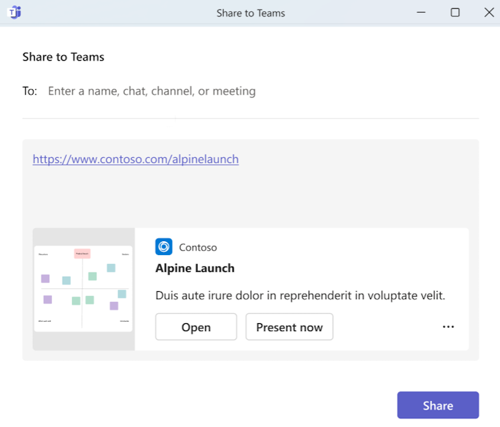Click the Open button
Screen dimensions: 500x427
[x=196, y=327]
